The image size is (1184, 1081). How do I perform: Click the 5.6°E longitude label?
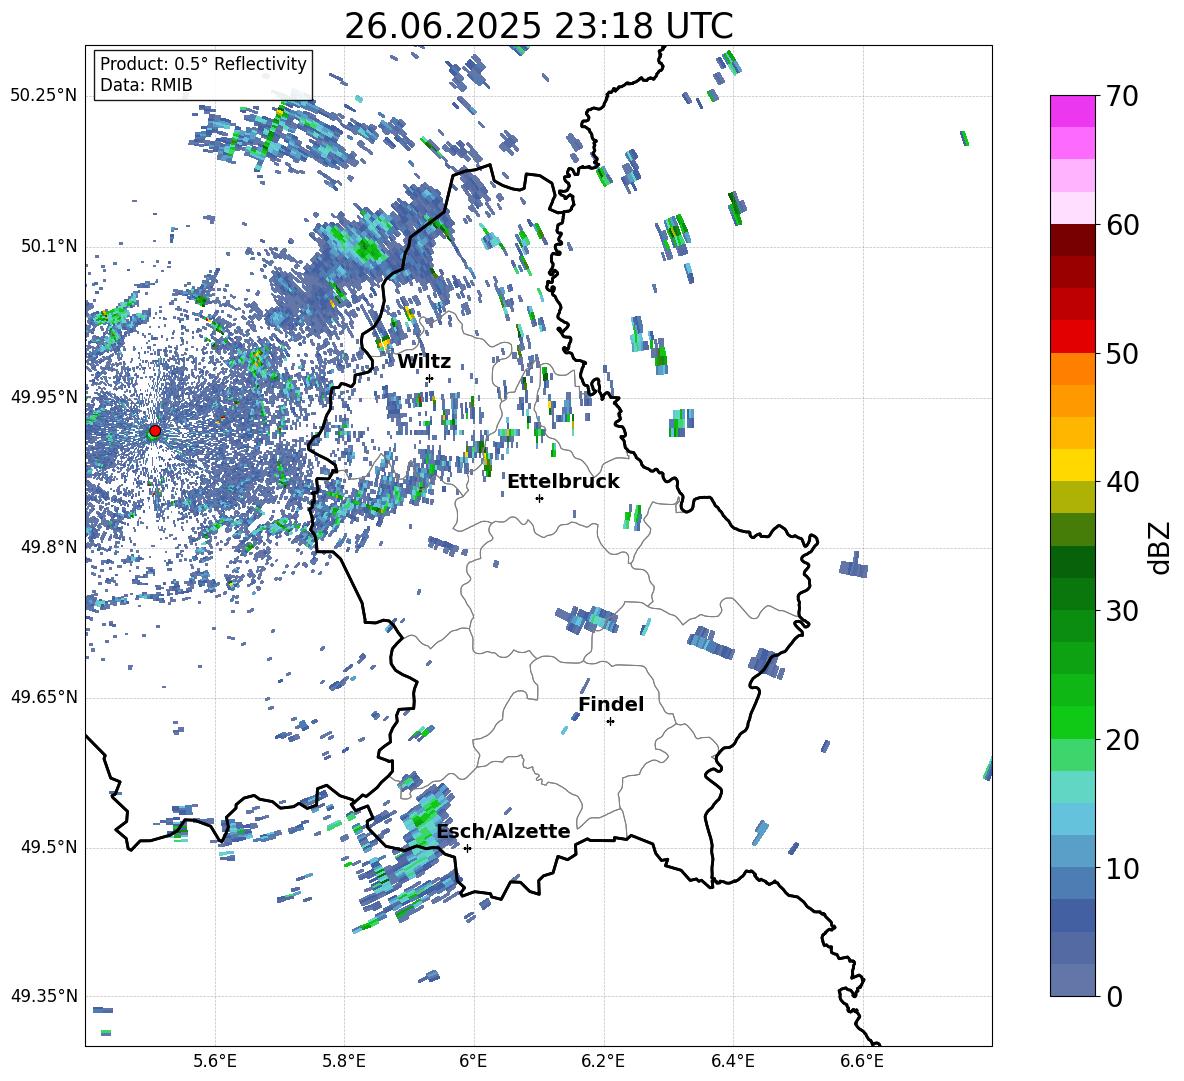point(215,1062)
